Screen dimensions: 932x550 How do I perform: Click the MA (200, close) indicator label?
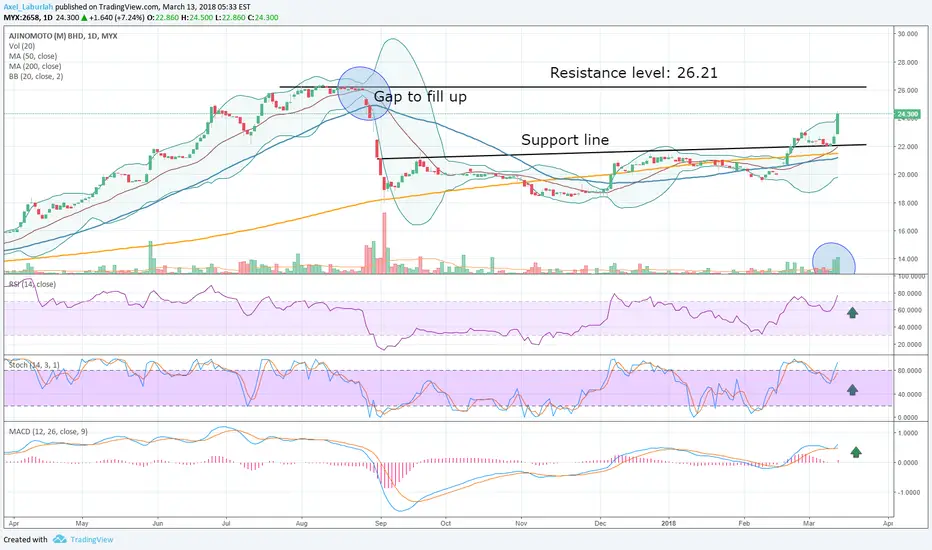(x=34, y=66)
